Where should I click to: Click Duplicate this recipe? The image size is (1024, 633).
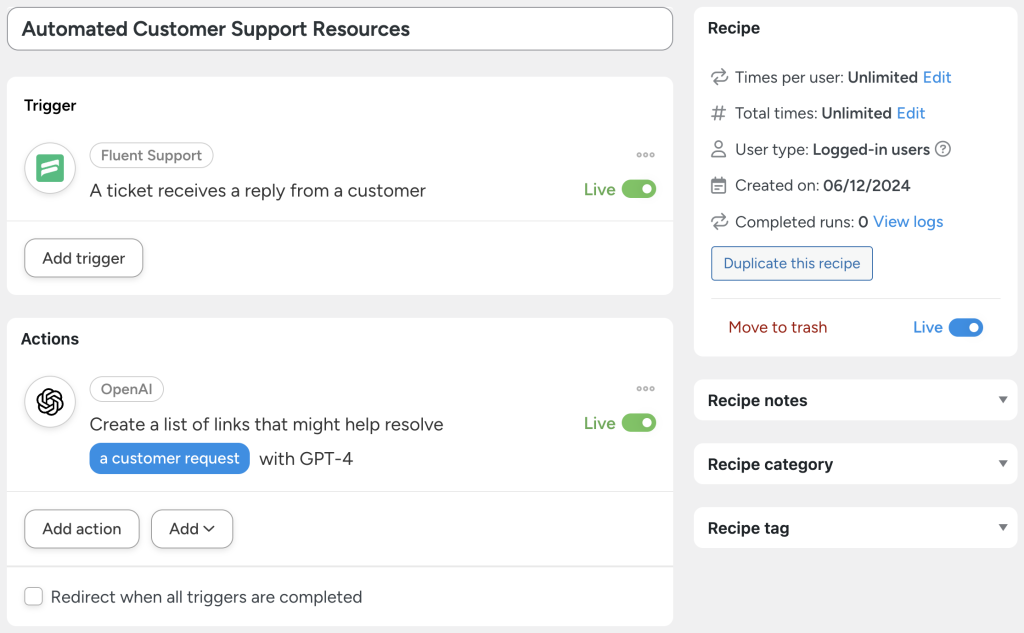coord(791,263)
